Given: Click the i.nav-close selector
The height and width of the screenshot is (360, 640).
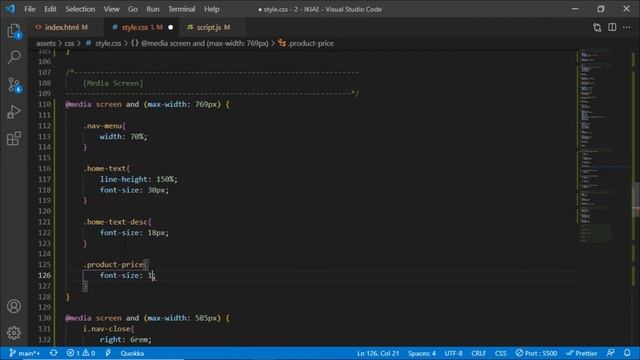Looking at the screenshot, I should point(107,329).
